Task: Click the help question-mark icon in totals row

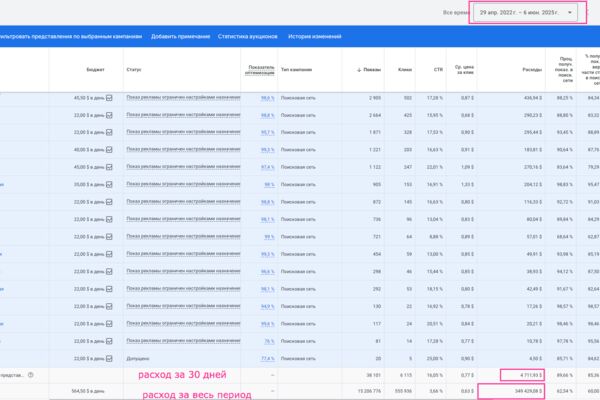Action: tap(31, 375)
